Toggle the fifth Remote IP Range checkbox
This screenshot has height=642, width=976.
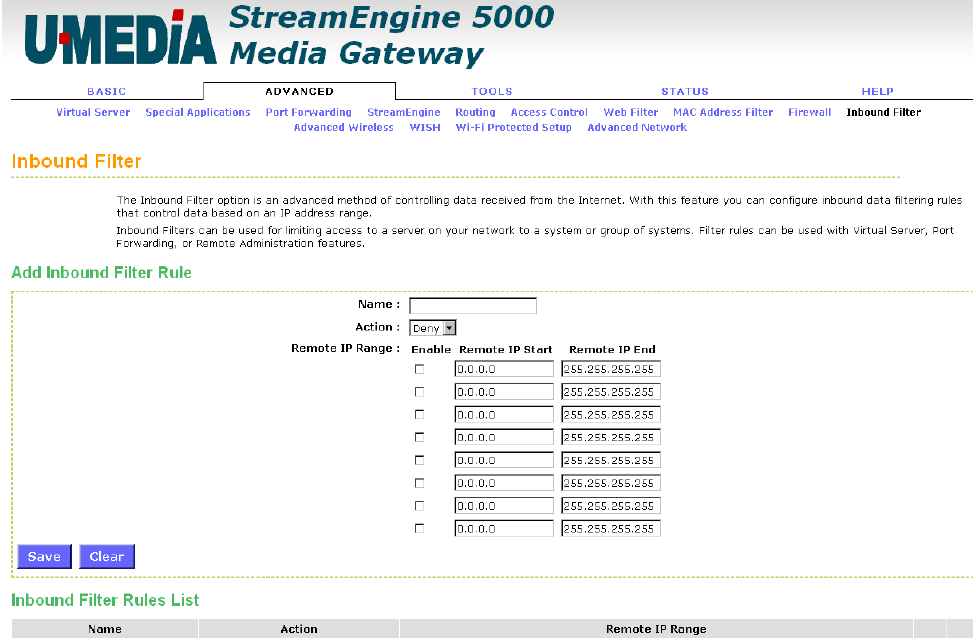tap(420, 460)
